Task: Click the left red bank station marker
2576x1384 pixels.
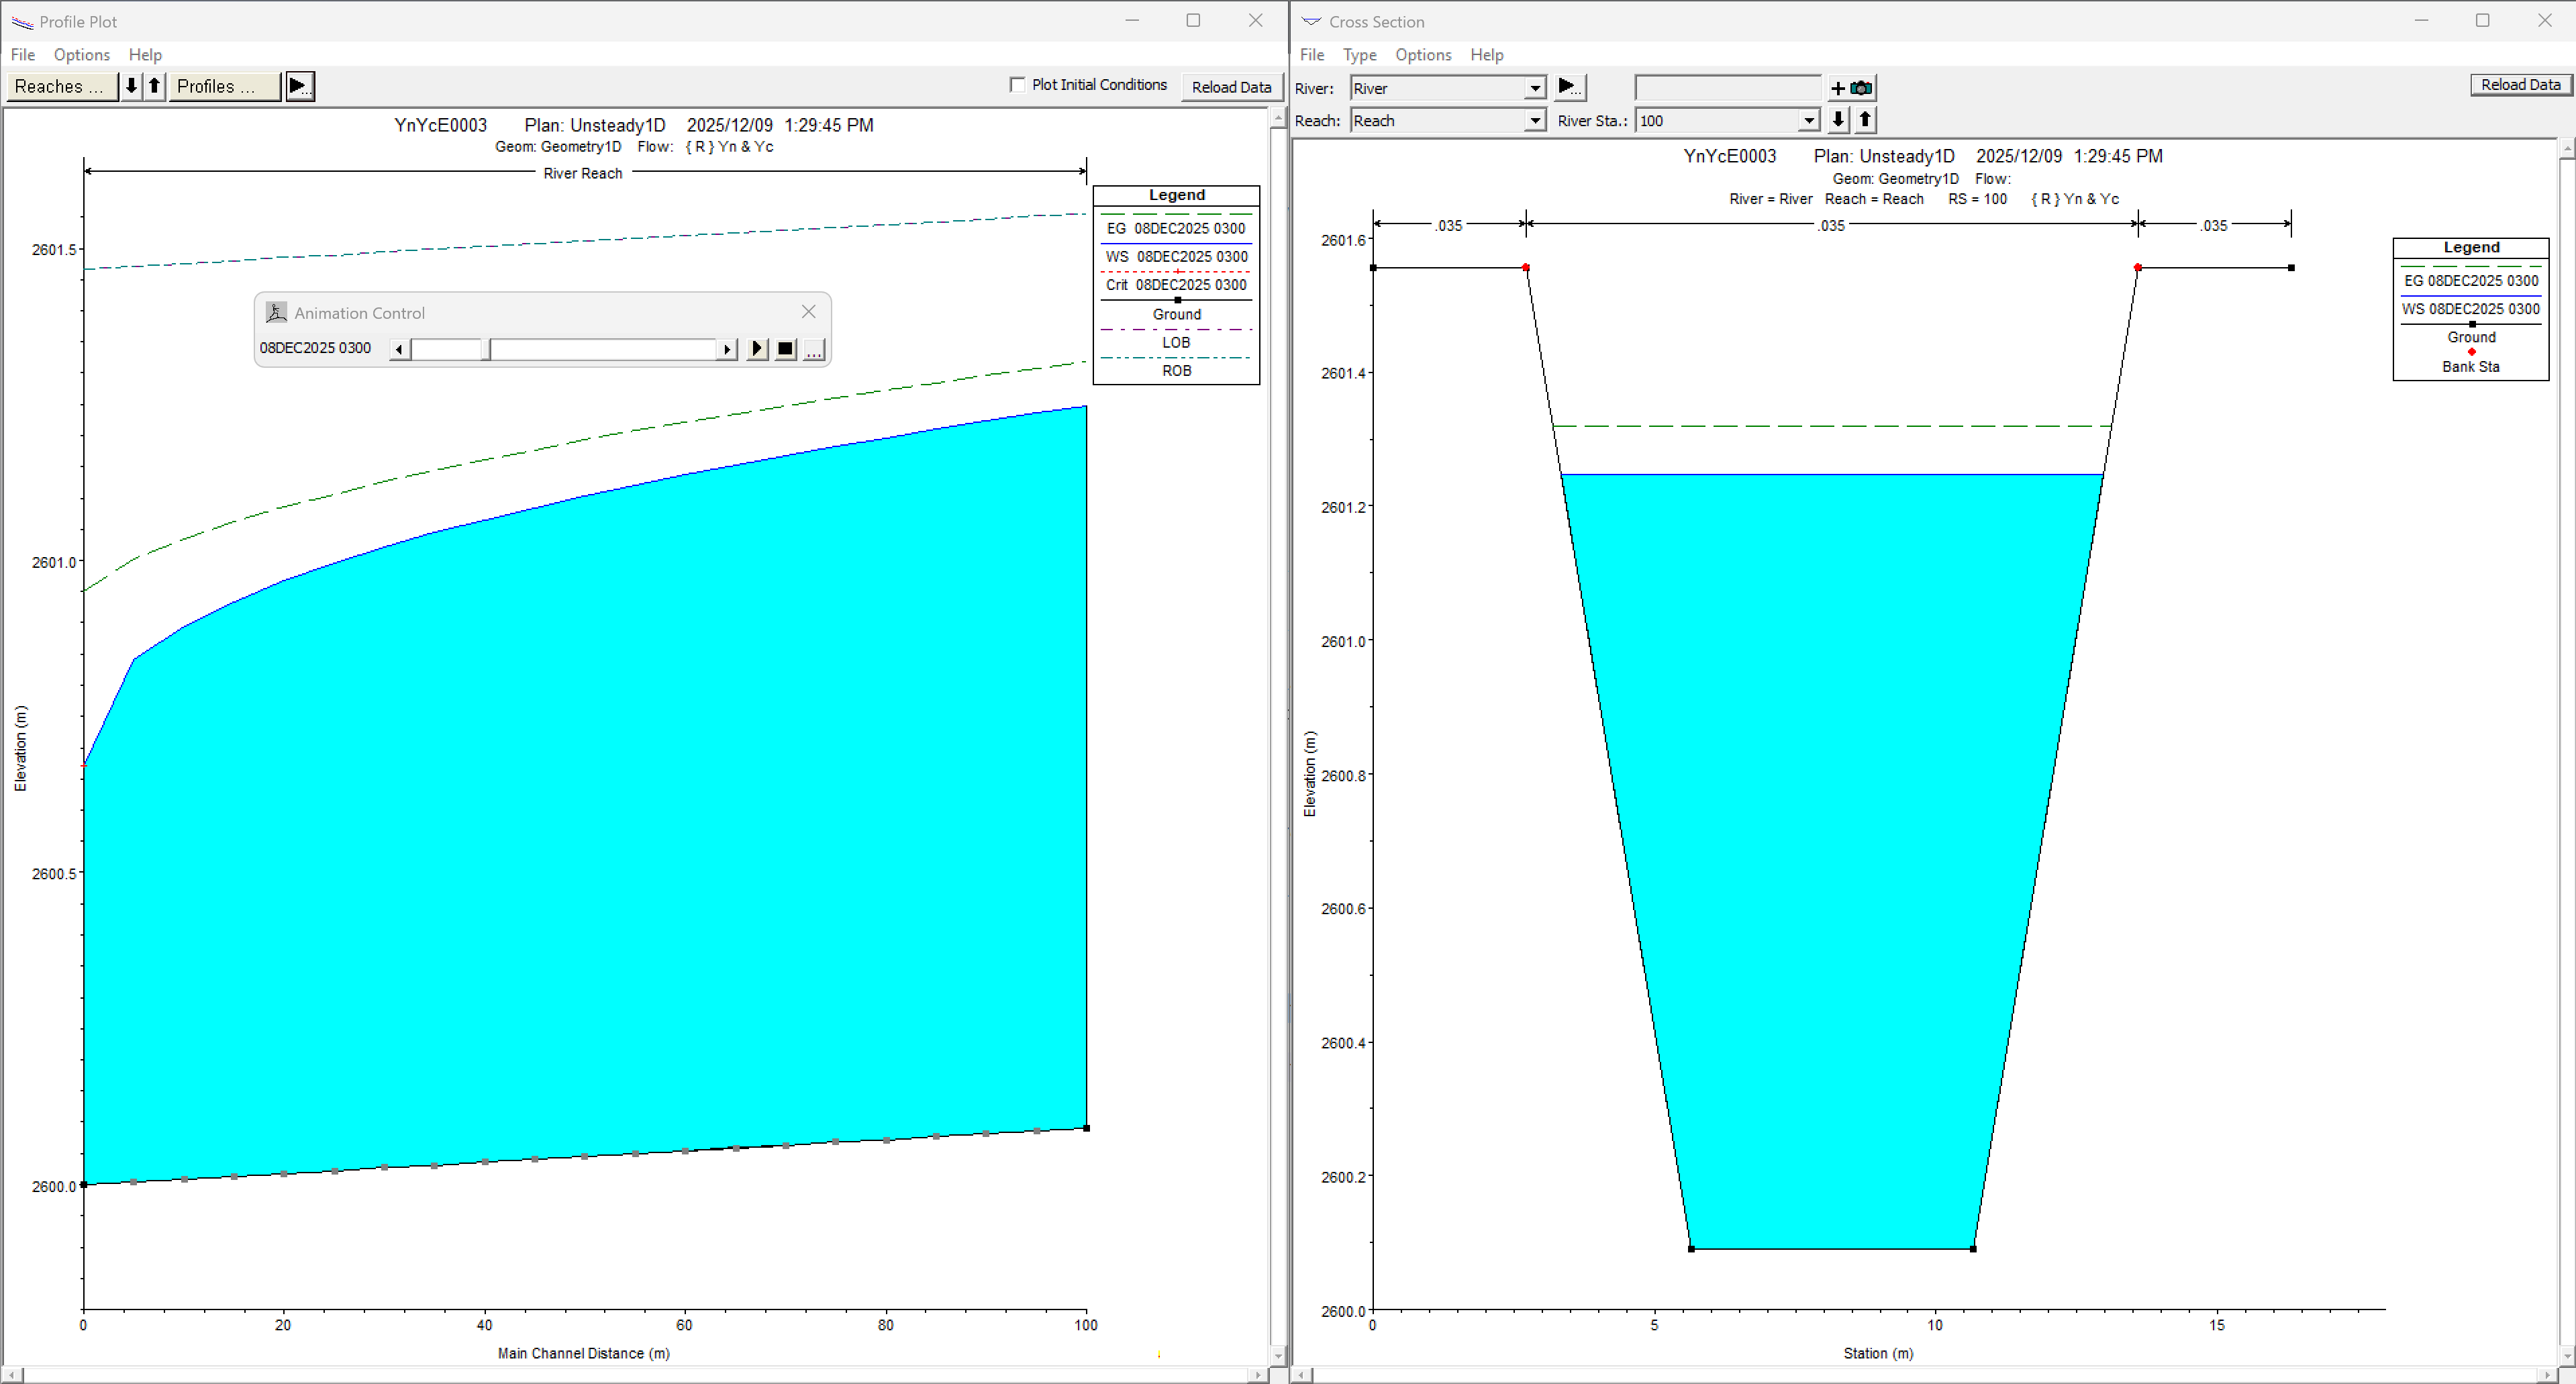Action: click(x=1525, y=268)
